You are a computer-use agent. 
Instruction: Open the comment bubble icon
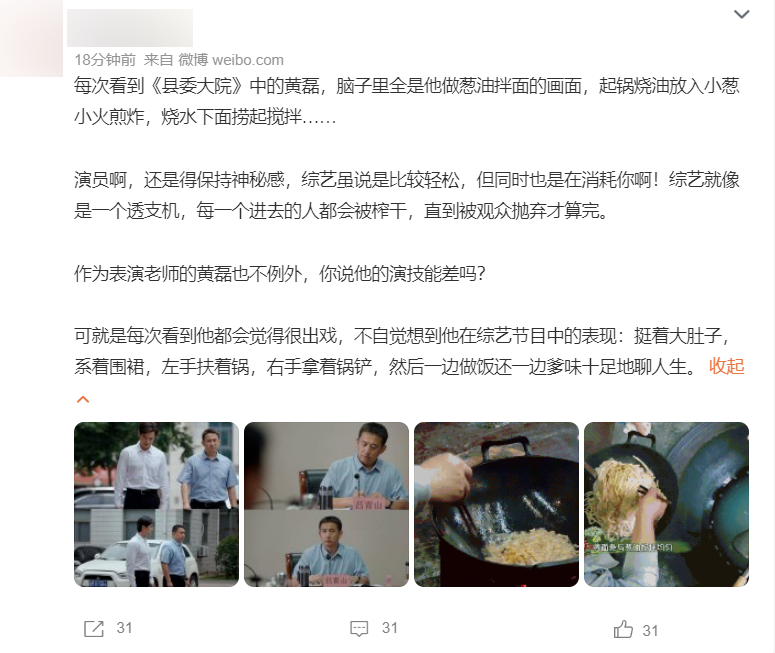point(359,629)
